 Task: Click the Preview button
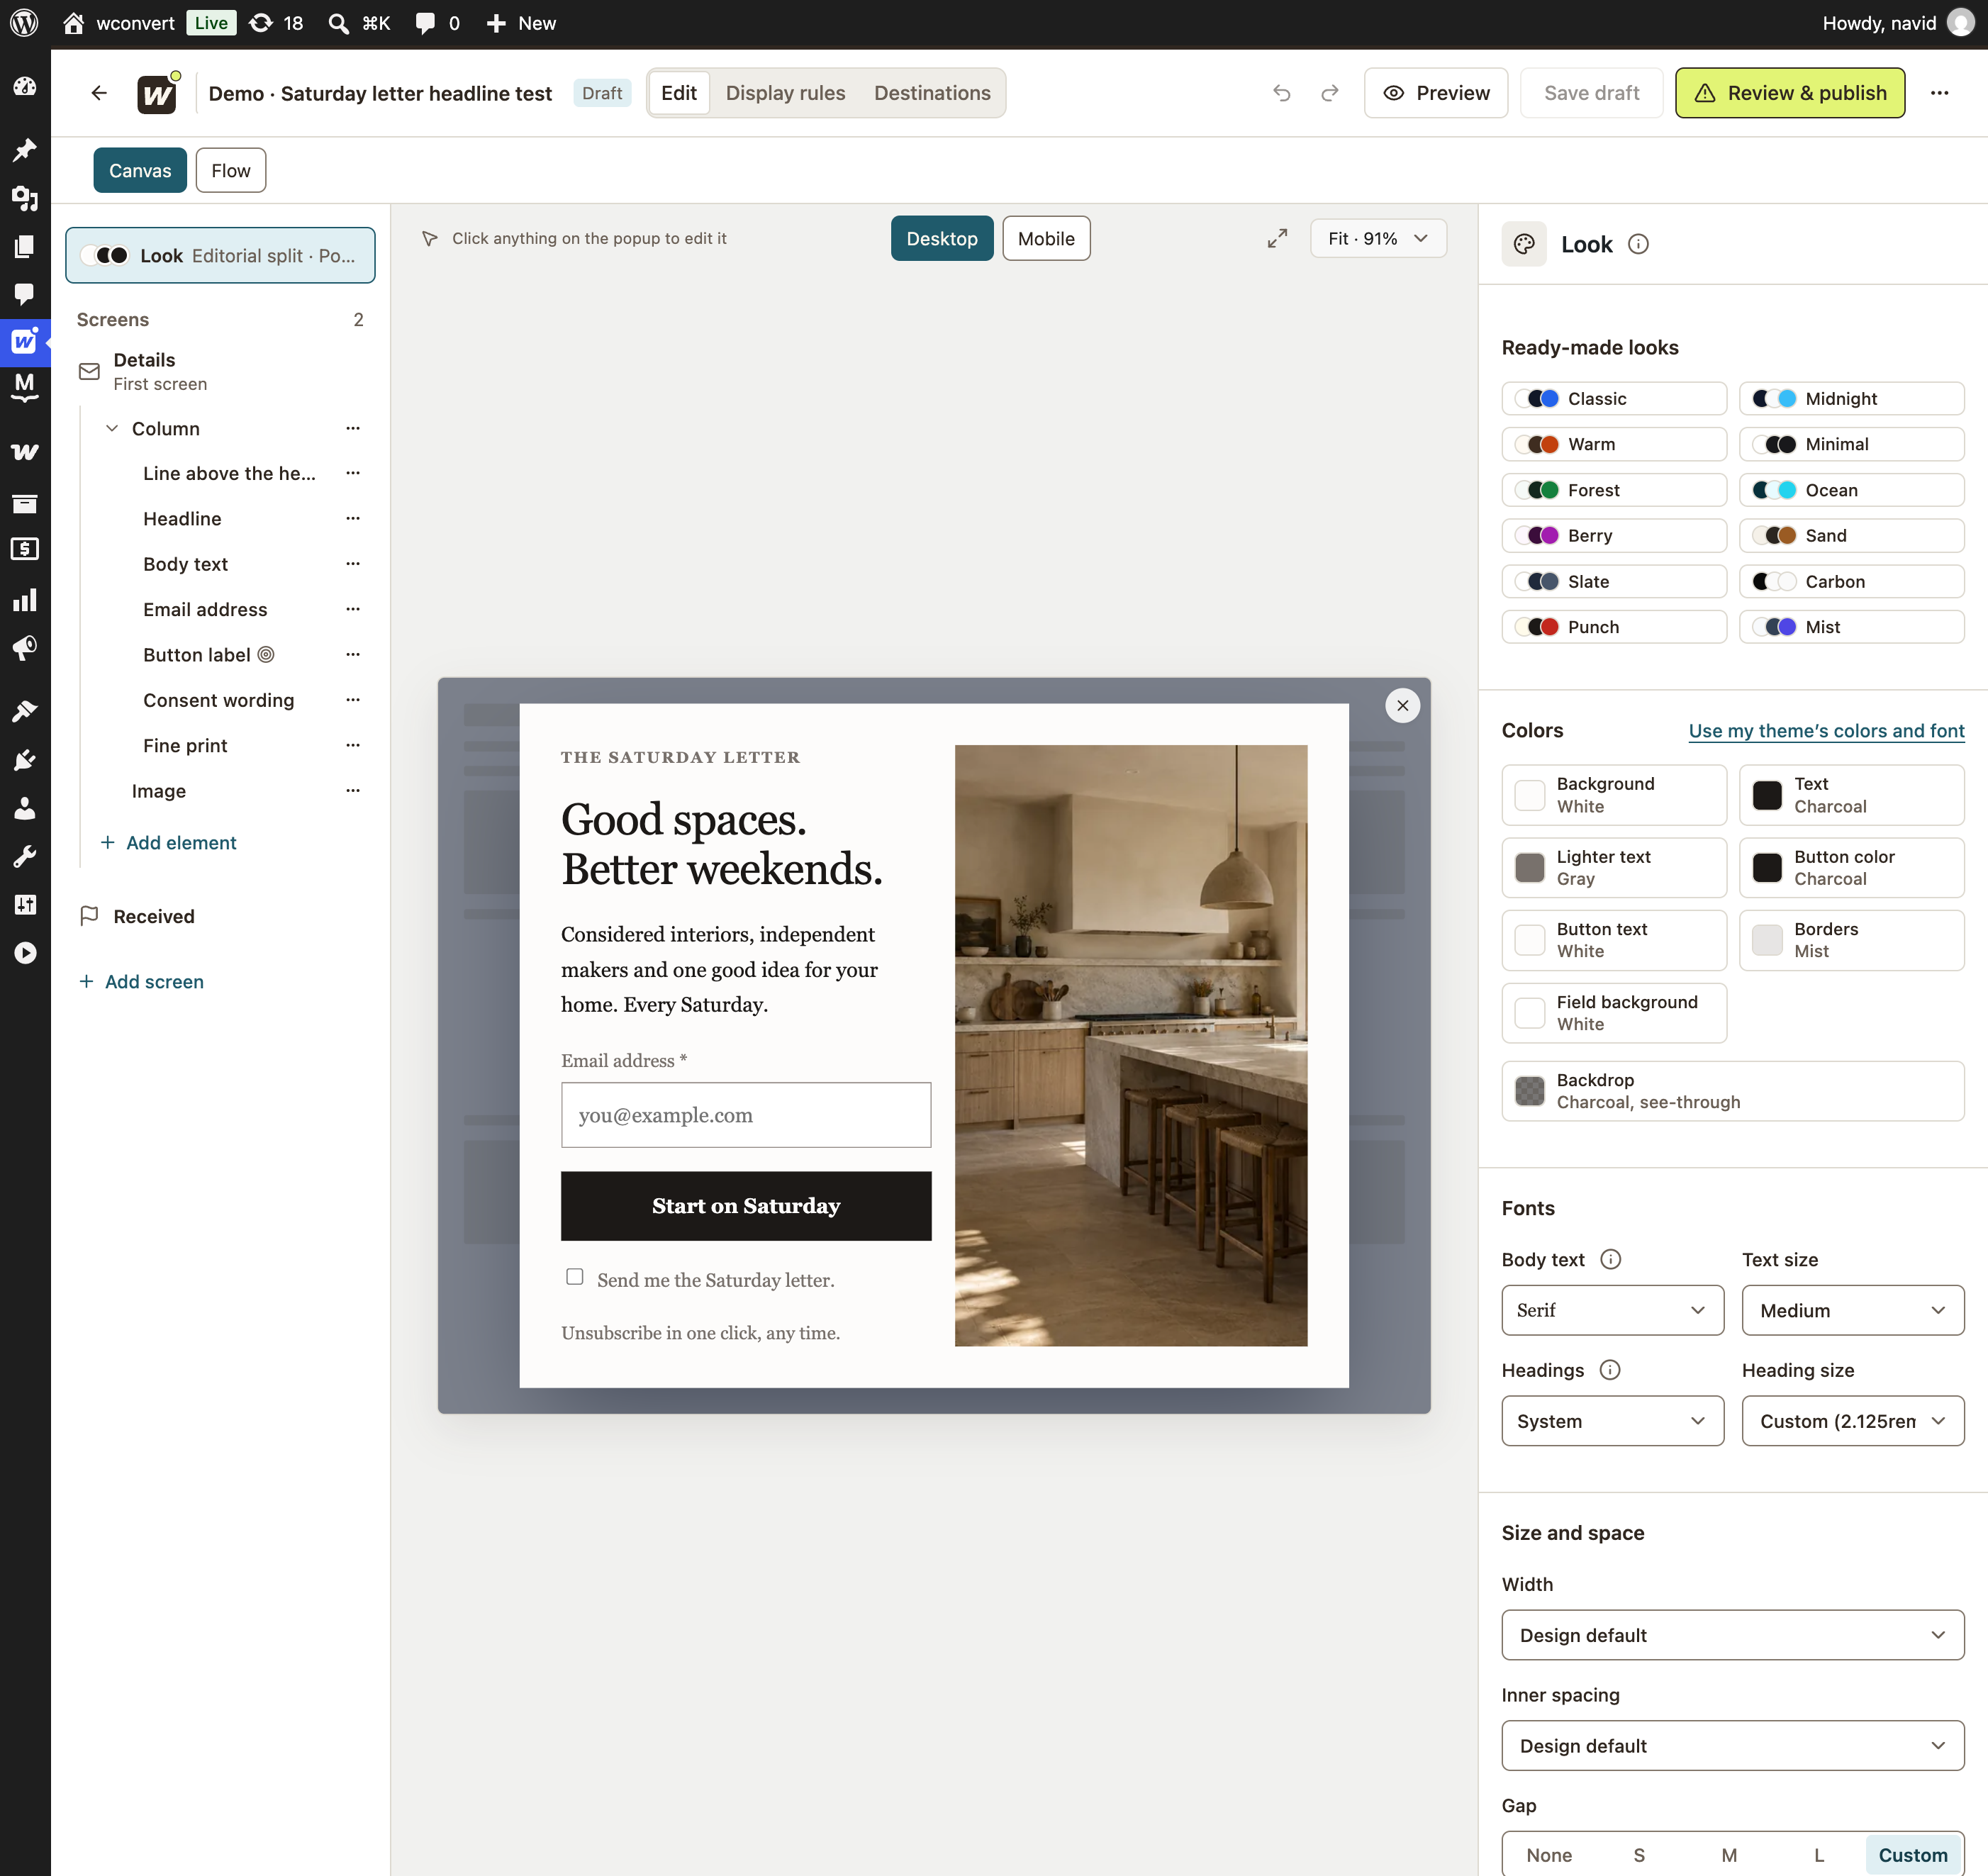coord(1435,93)
